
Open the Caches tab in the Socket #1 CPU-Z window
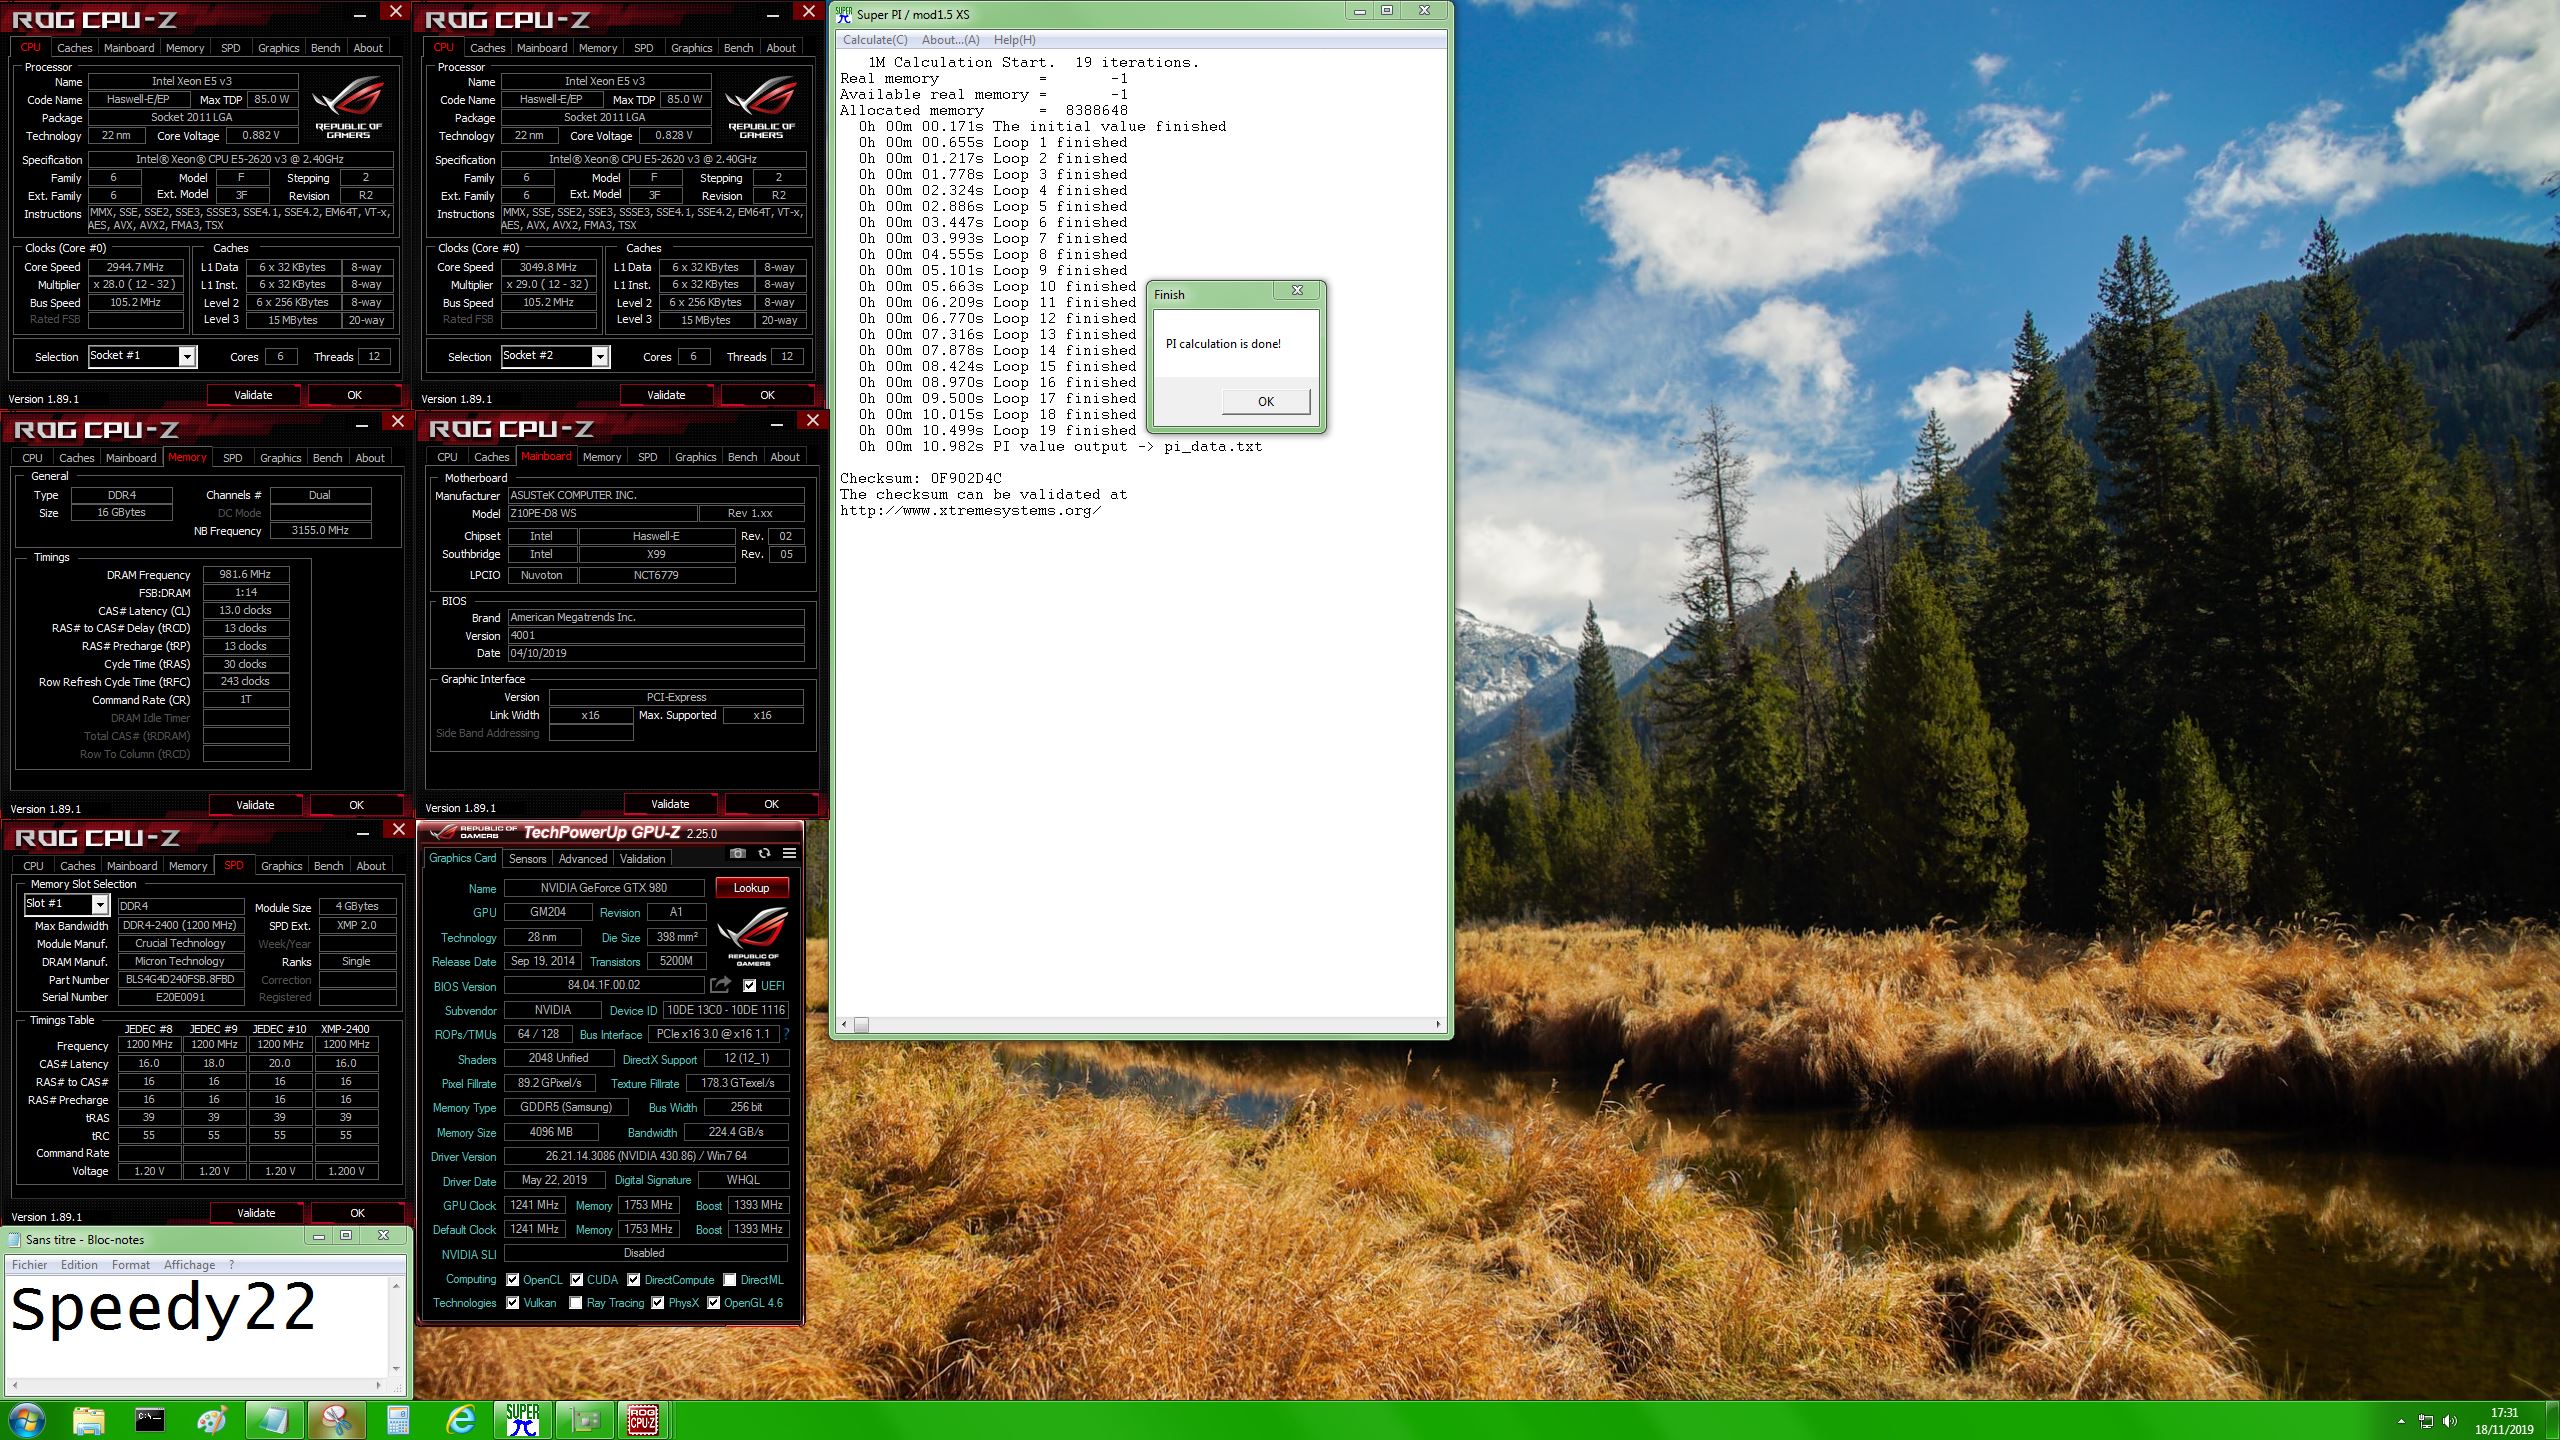74,47
